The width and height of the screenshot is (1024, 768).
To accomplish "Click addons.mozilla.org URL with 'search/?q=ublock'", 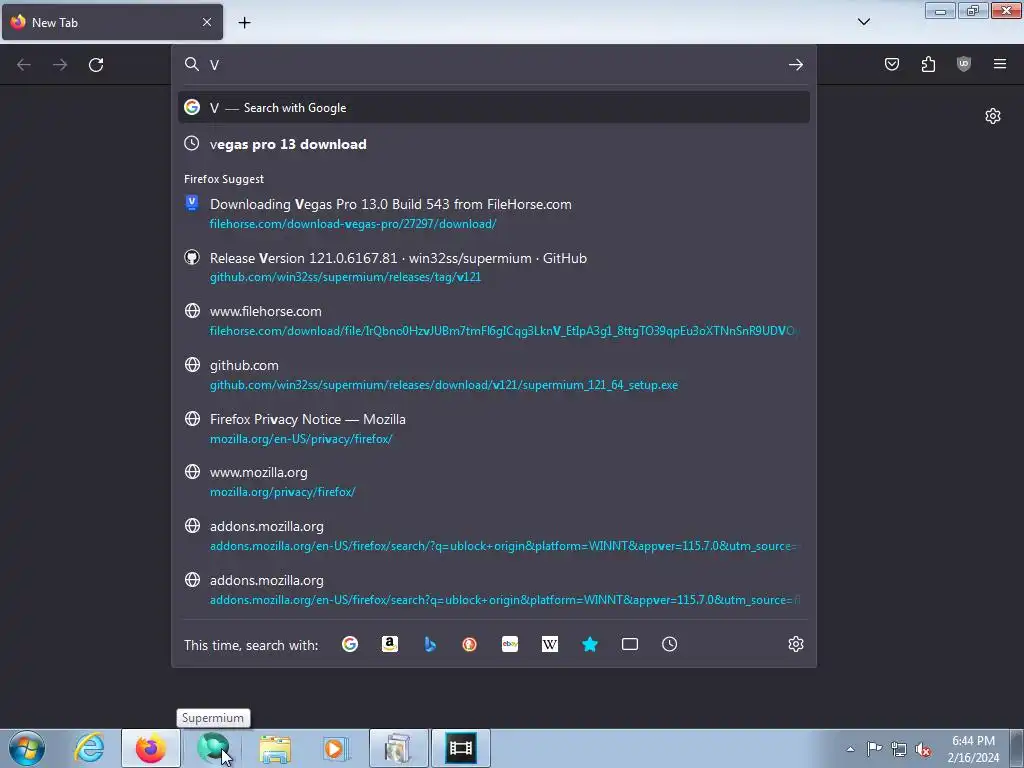I will click(503, 546).
